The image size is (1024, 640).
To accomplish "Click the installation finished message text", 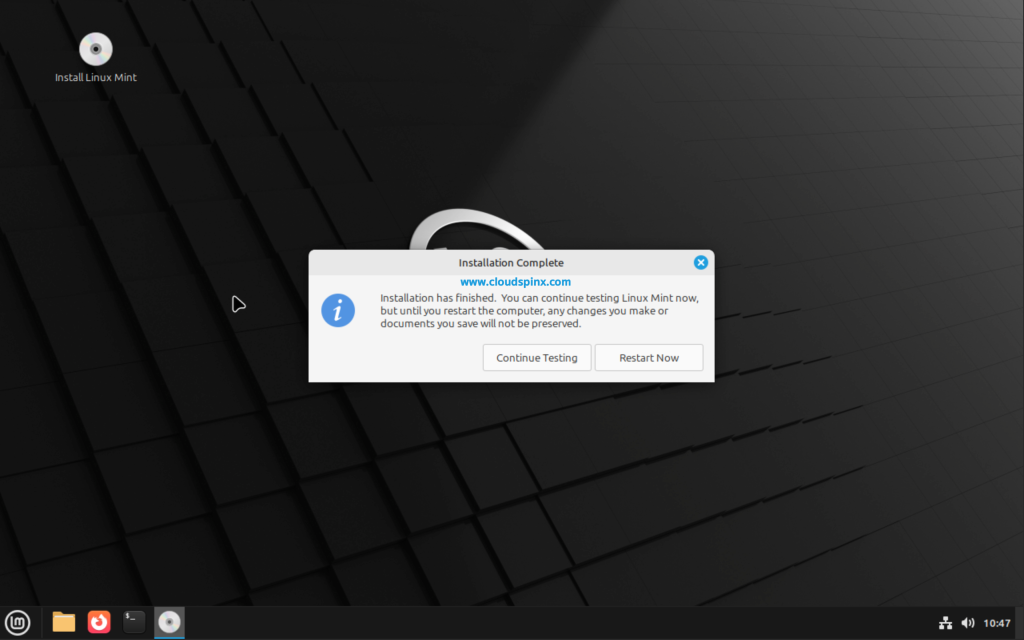I will (x=539, y=311).
